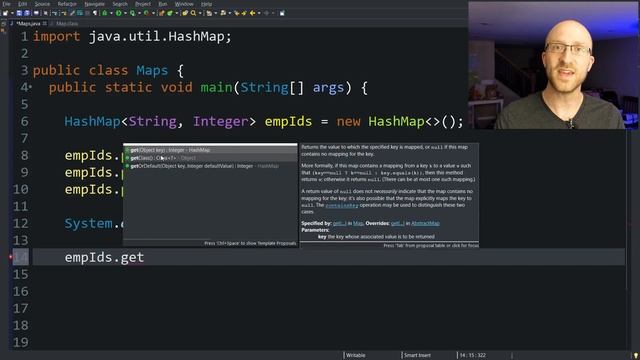
Task: Open the Run menu
Action: coord(163,4)
